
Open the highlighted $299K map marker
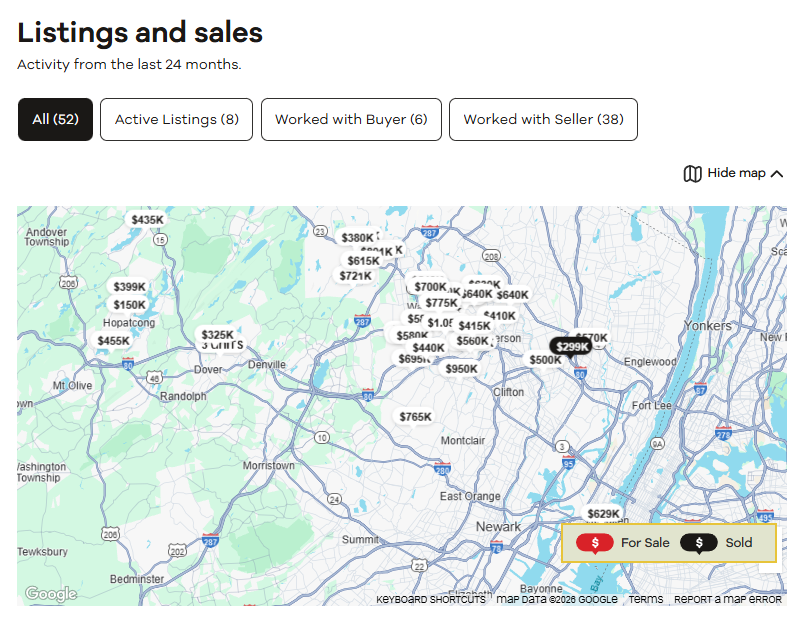(572, 347)
